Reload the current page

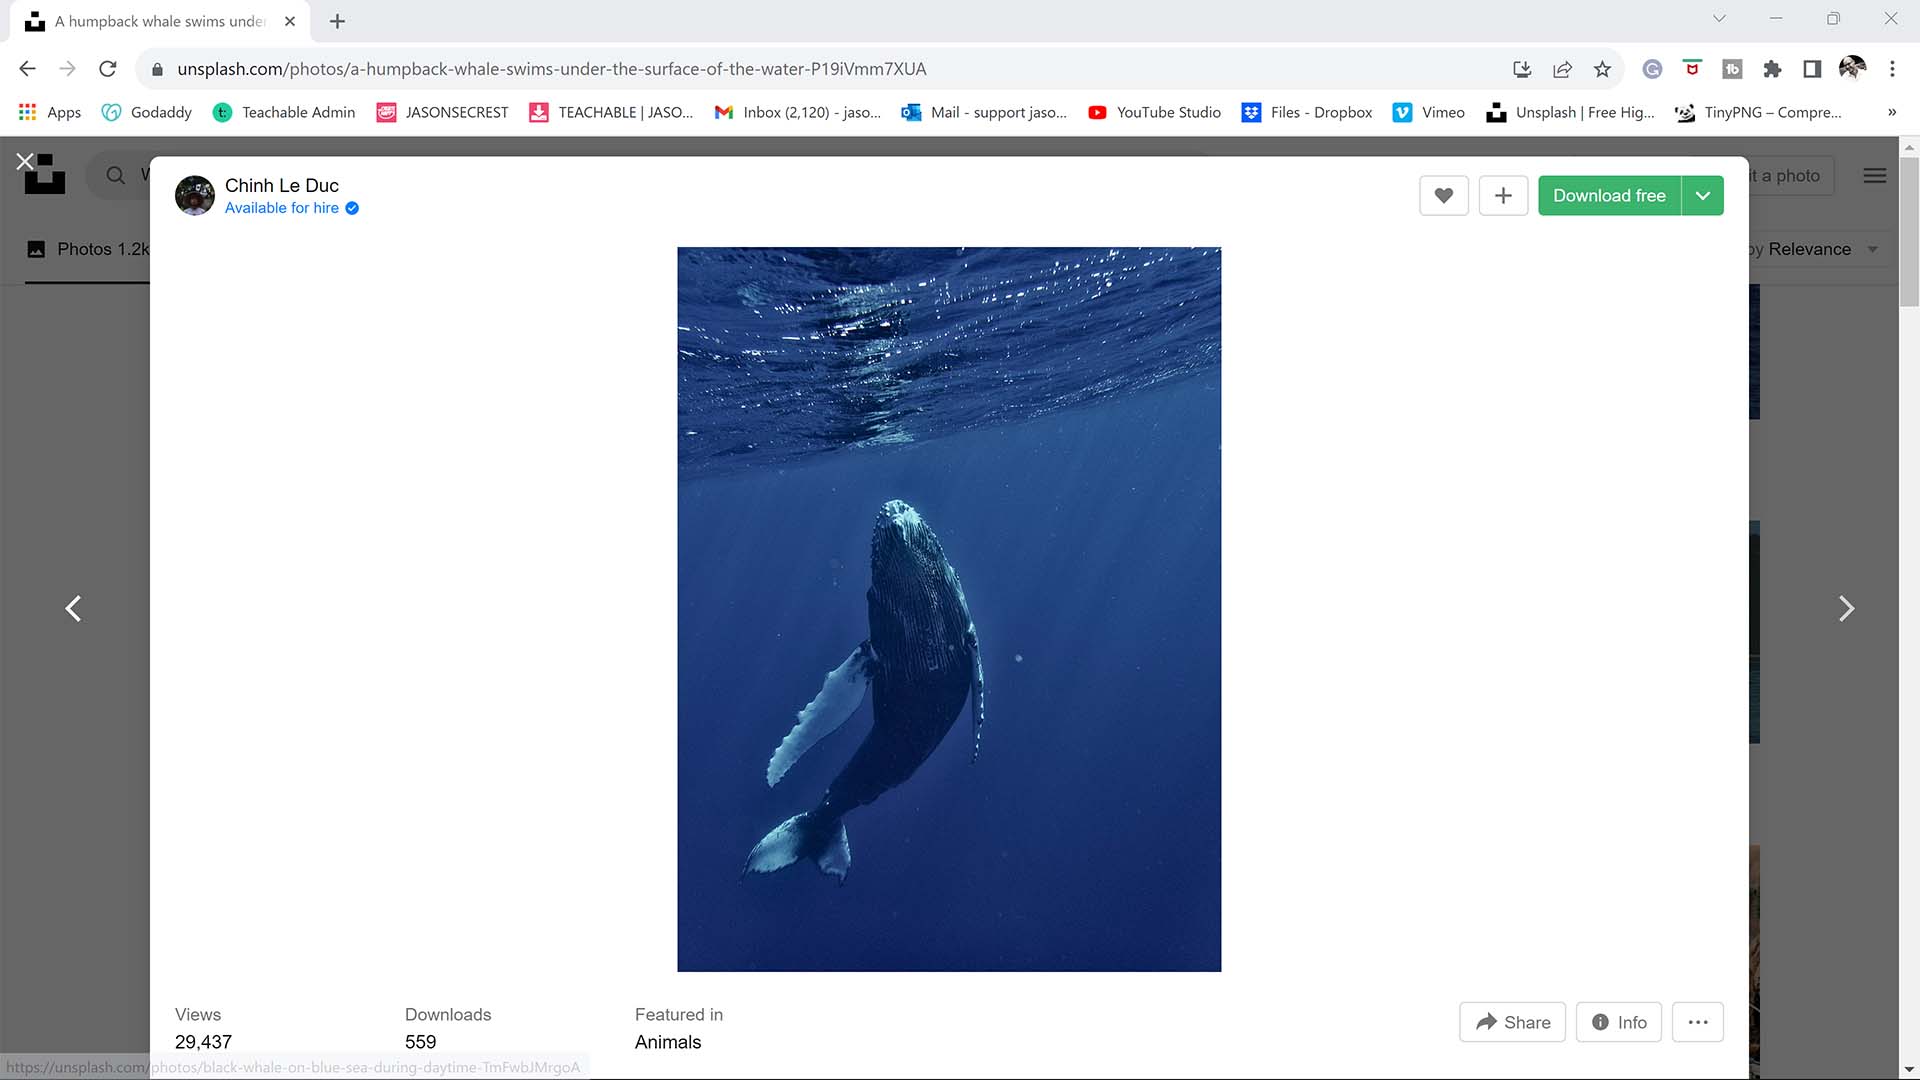[x=108, y=69]
